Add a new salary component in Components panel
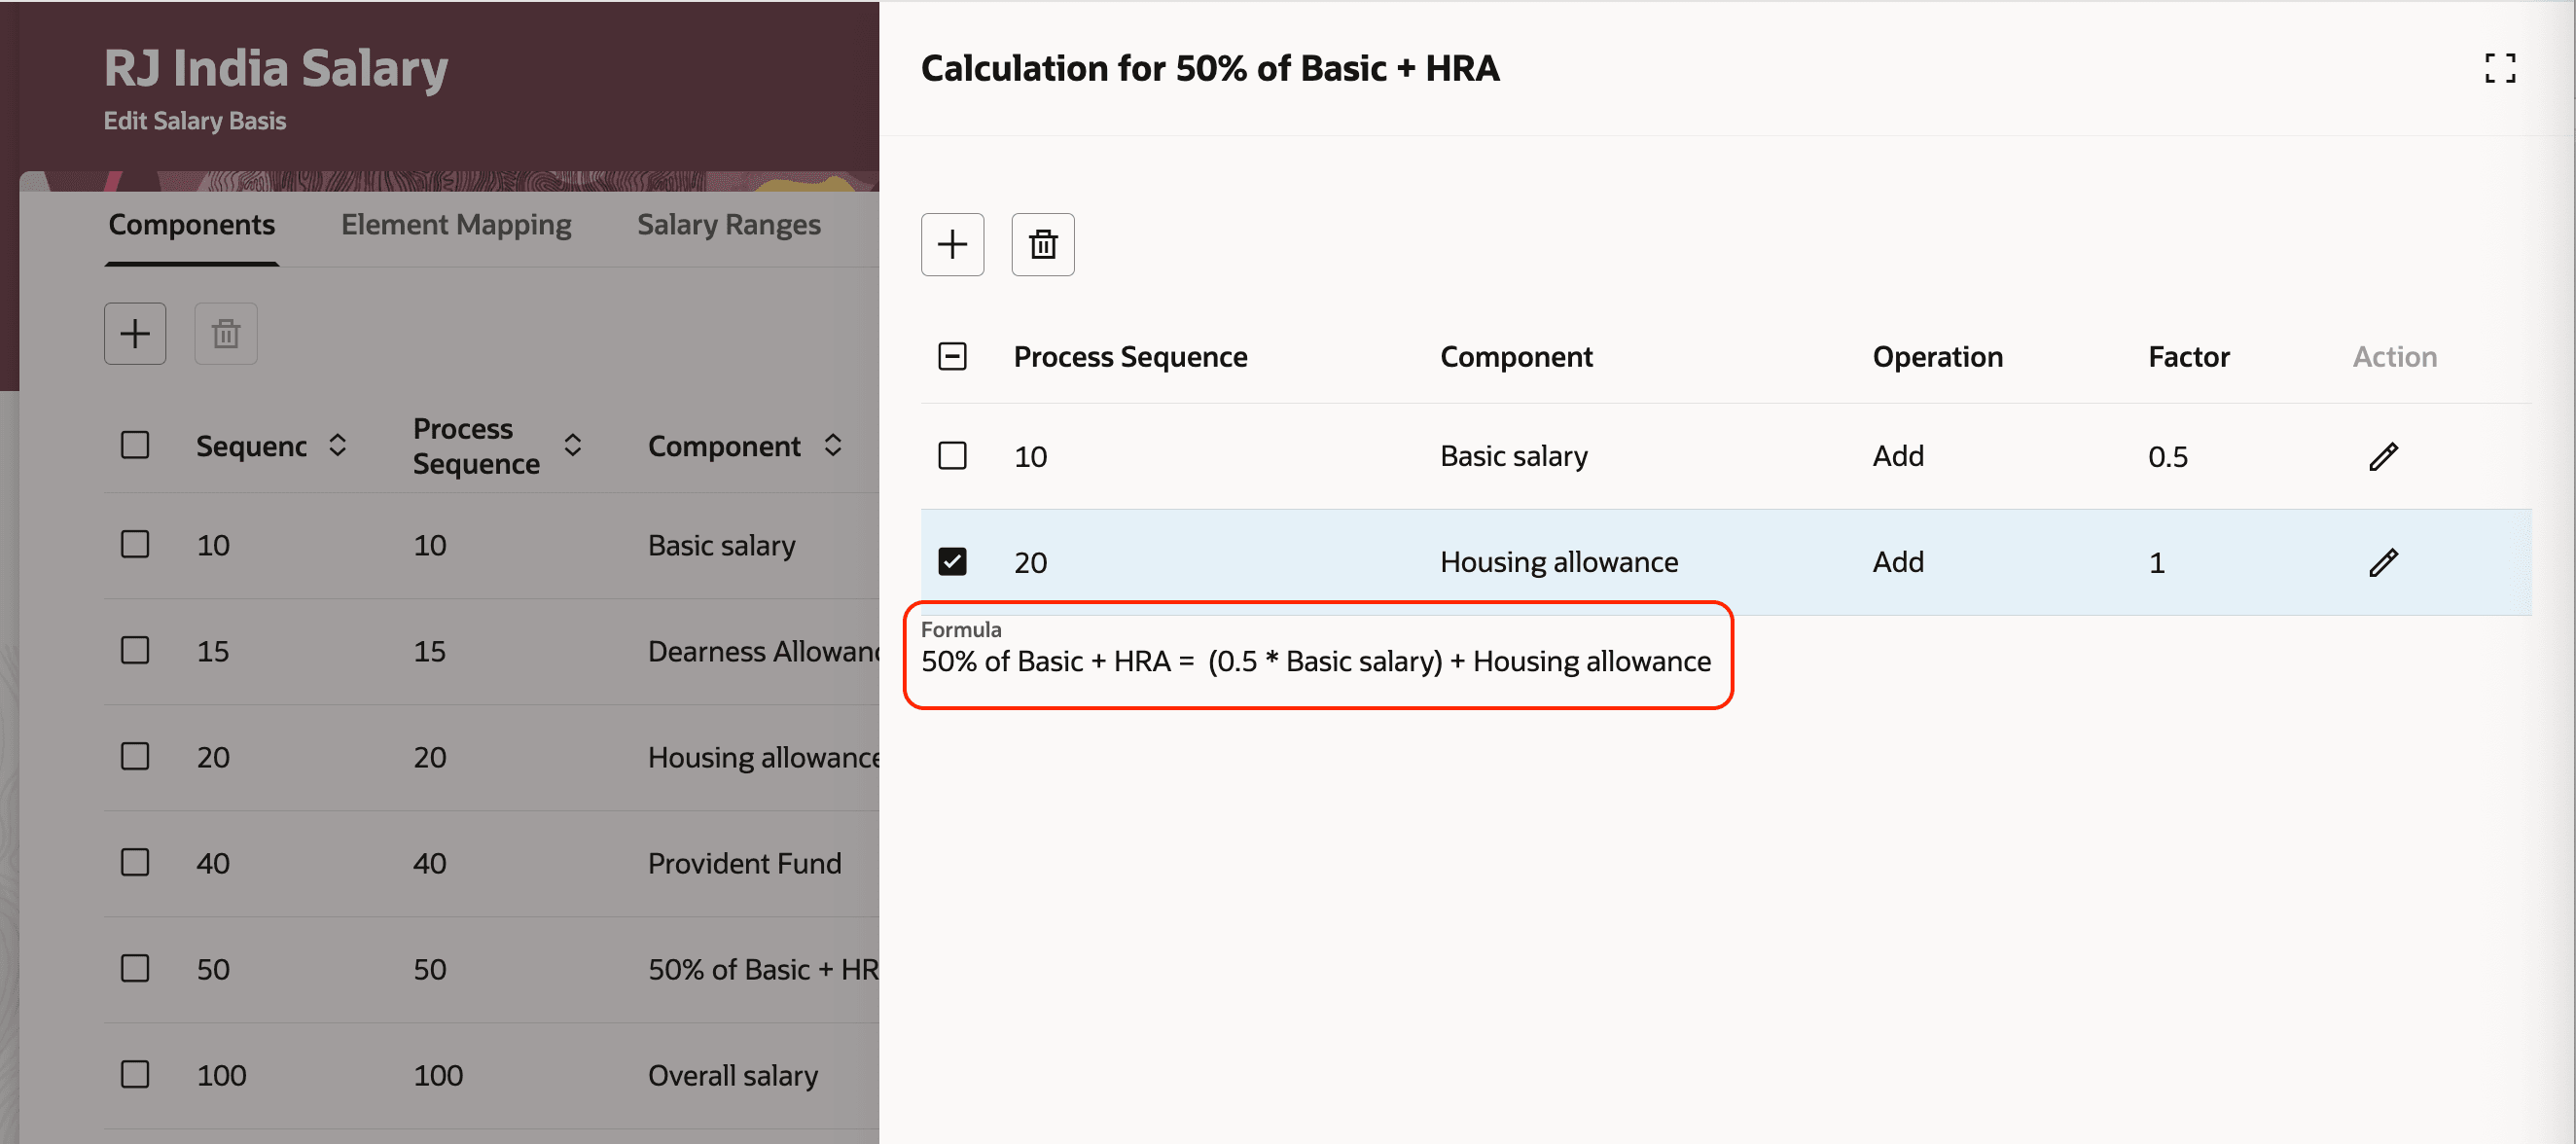 point(135,333)
